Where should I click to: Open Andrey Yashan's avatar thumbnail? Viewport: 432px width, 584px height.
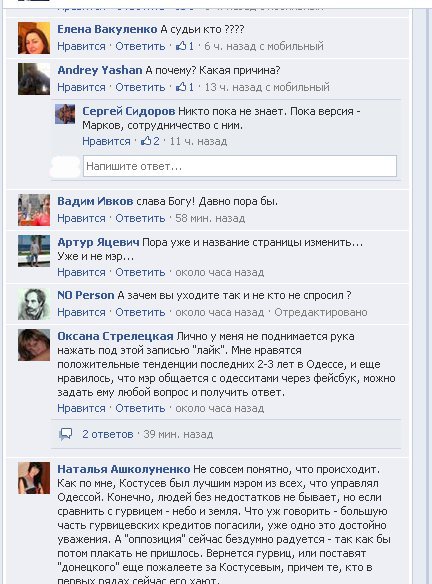pyautogui.click(x=34, y=79)
